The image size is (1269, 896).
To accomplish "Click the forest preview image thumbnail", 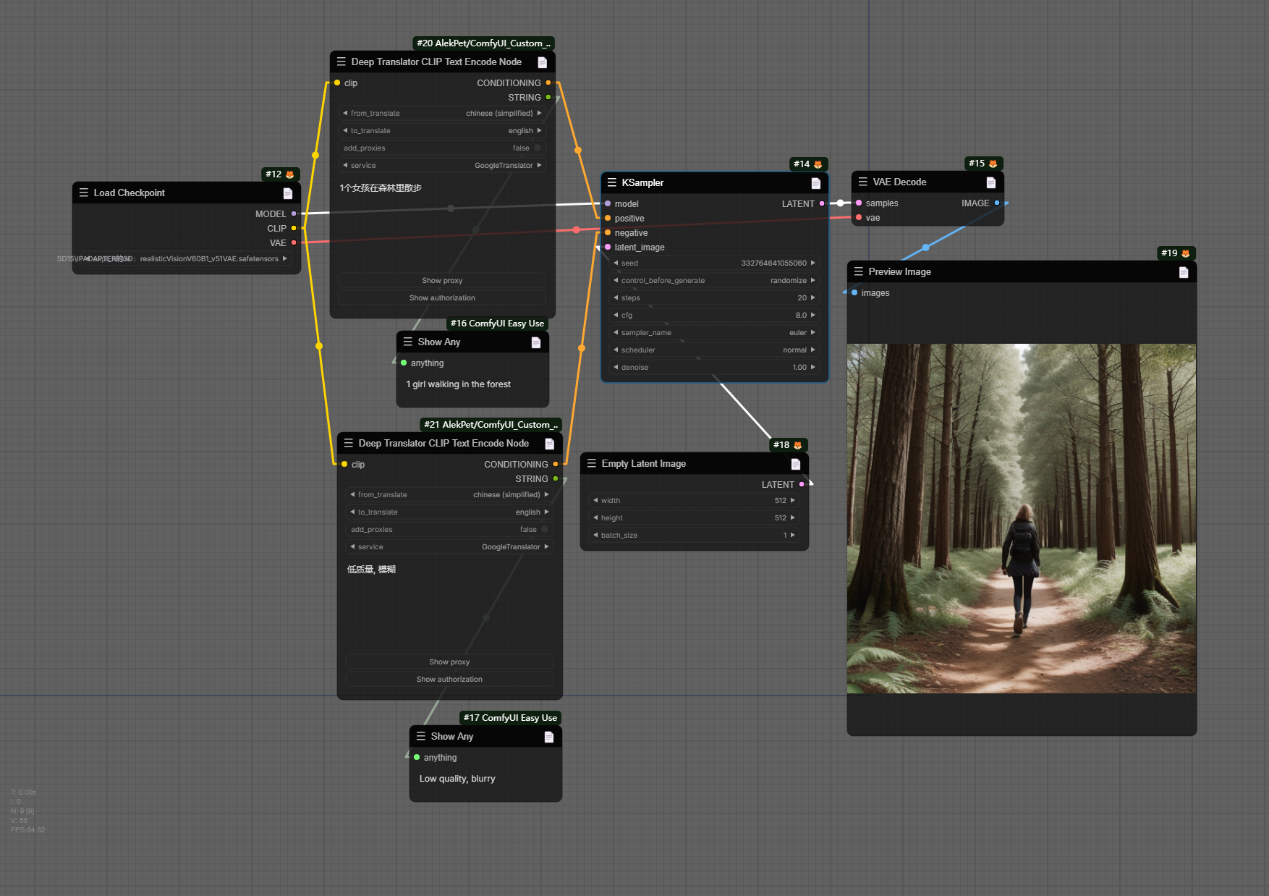I will (x=1021, y=518).
